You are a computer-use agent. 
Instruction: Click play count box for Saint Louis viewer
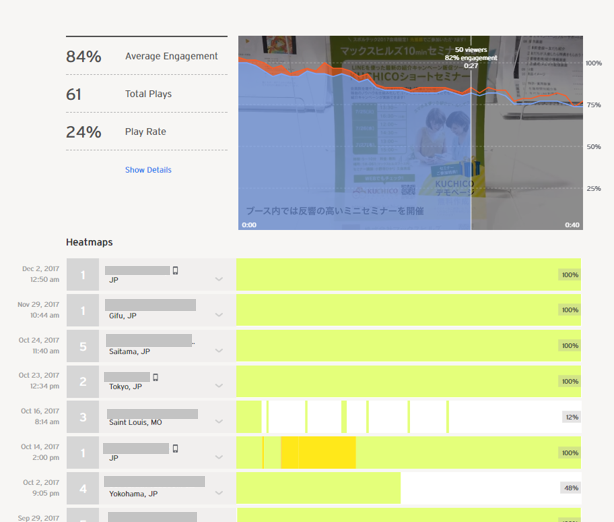(82, 417)
